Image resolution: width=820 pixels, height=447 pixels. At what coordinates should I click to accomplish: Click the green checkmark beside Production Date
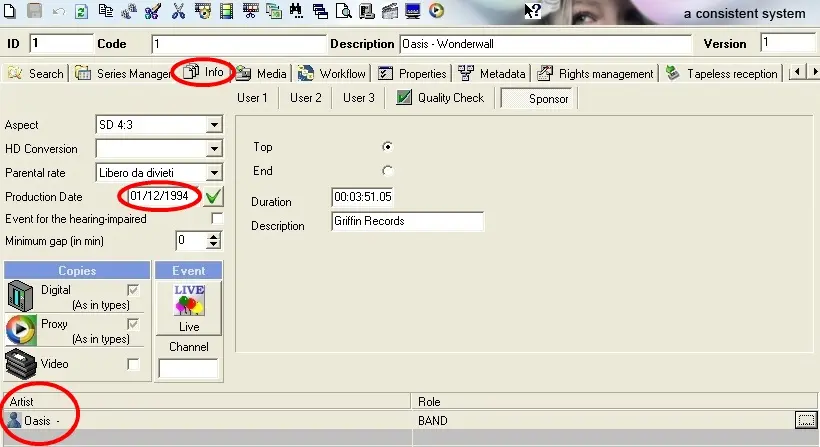pyautogui.click(x=213, y=196)
